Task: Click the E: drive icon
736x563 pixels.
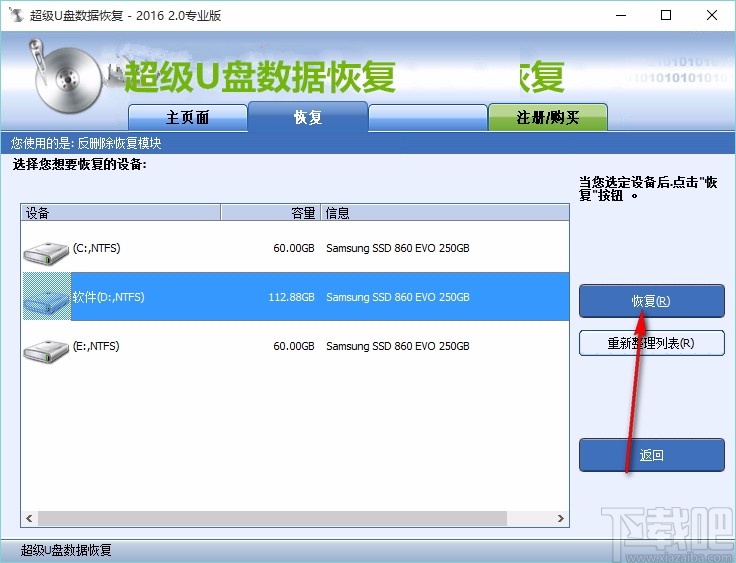Action: coord(46,351)
